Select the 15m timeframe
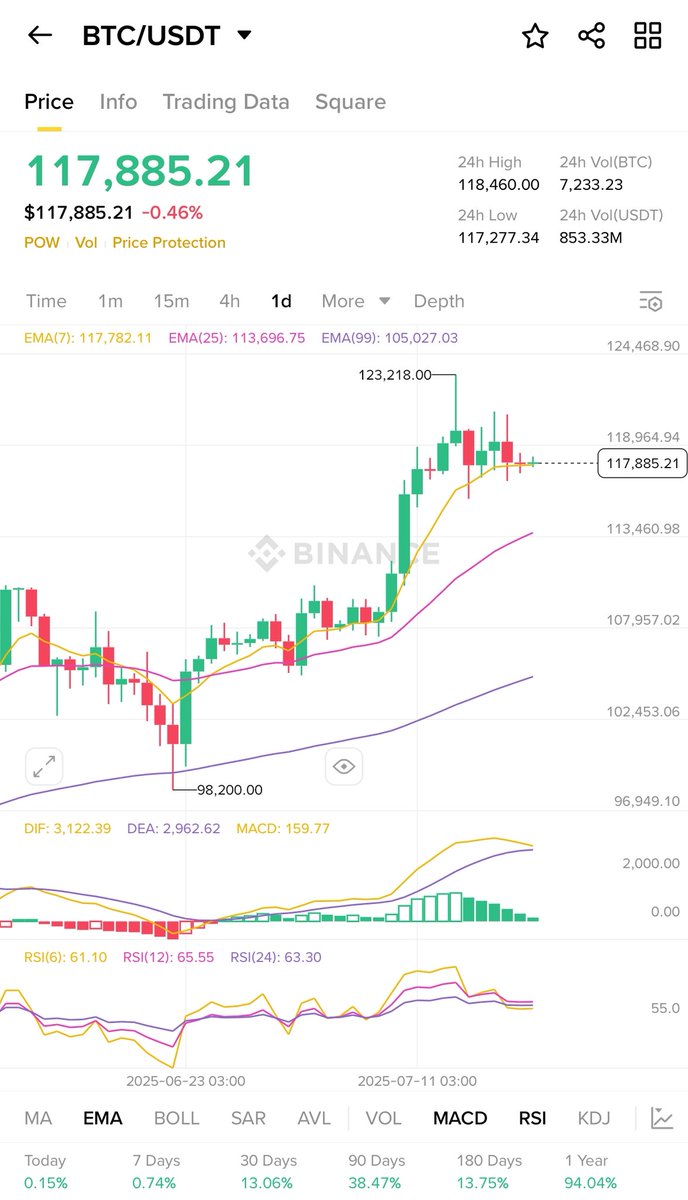This screenshot has height=1200, width=688. [171, 301]
